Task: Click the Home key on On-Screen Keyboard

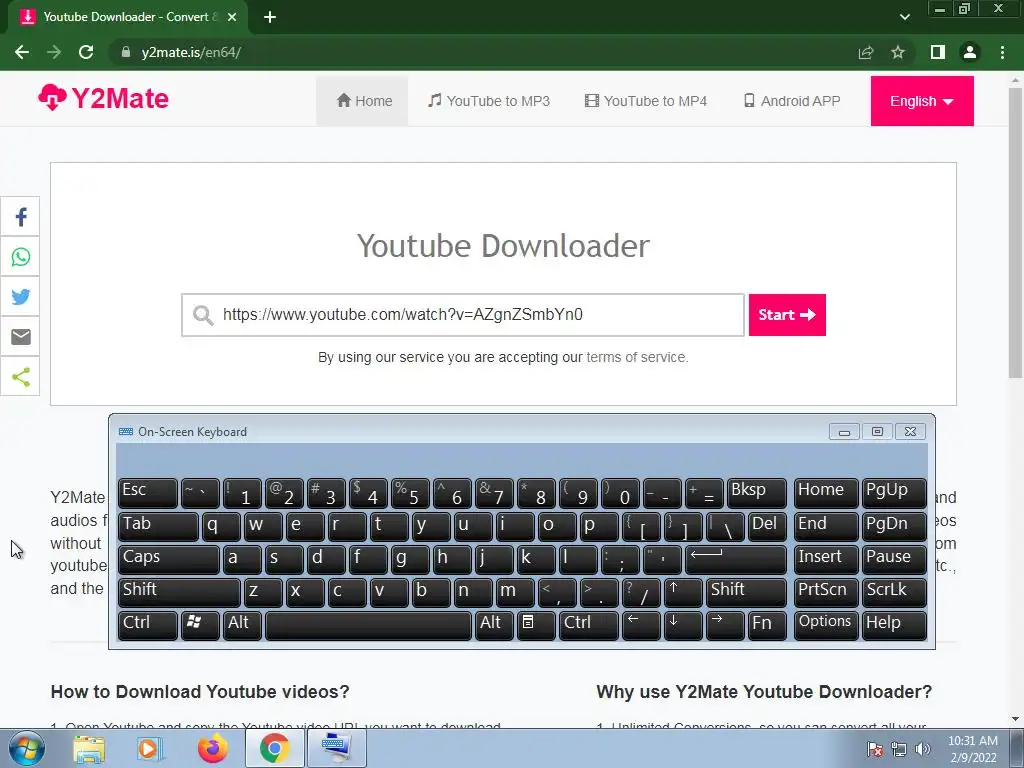Action: point(826,493)
